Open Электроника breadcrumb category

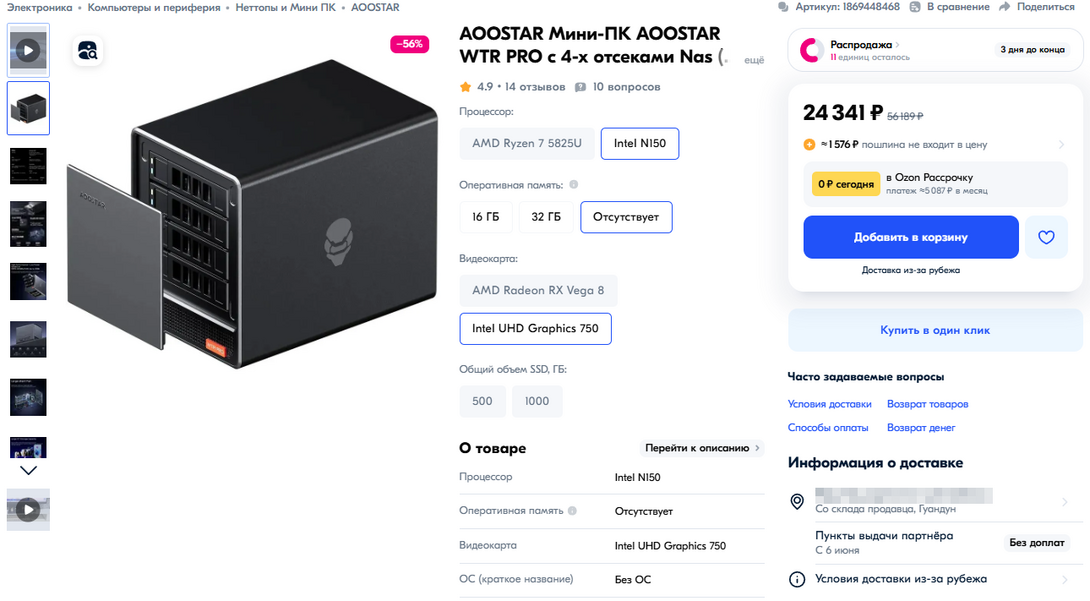(x=40, y=7)
